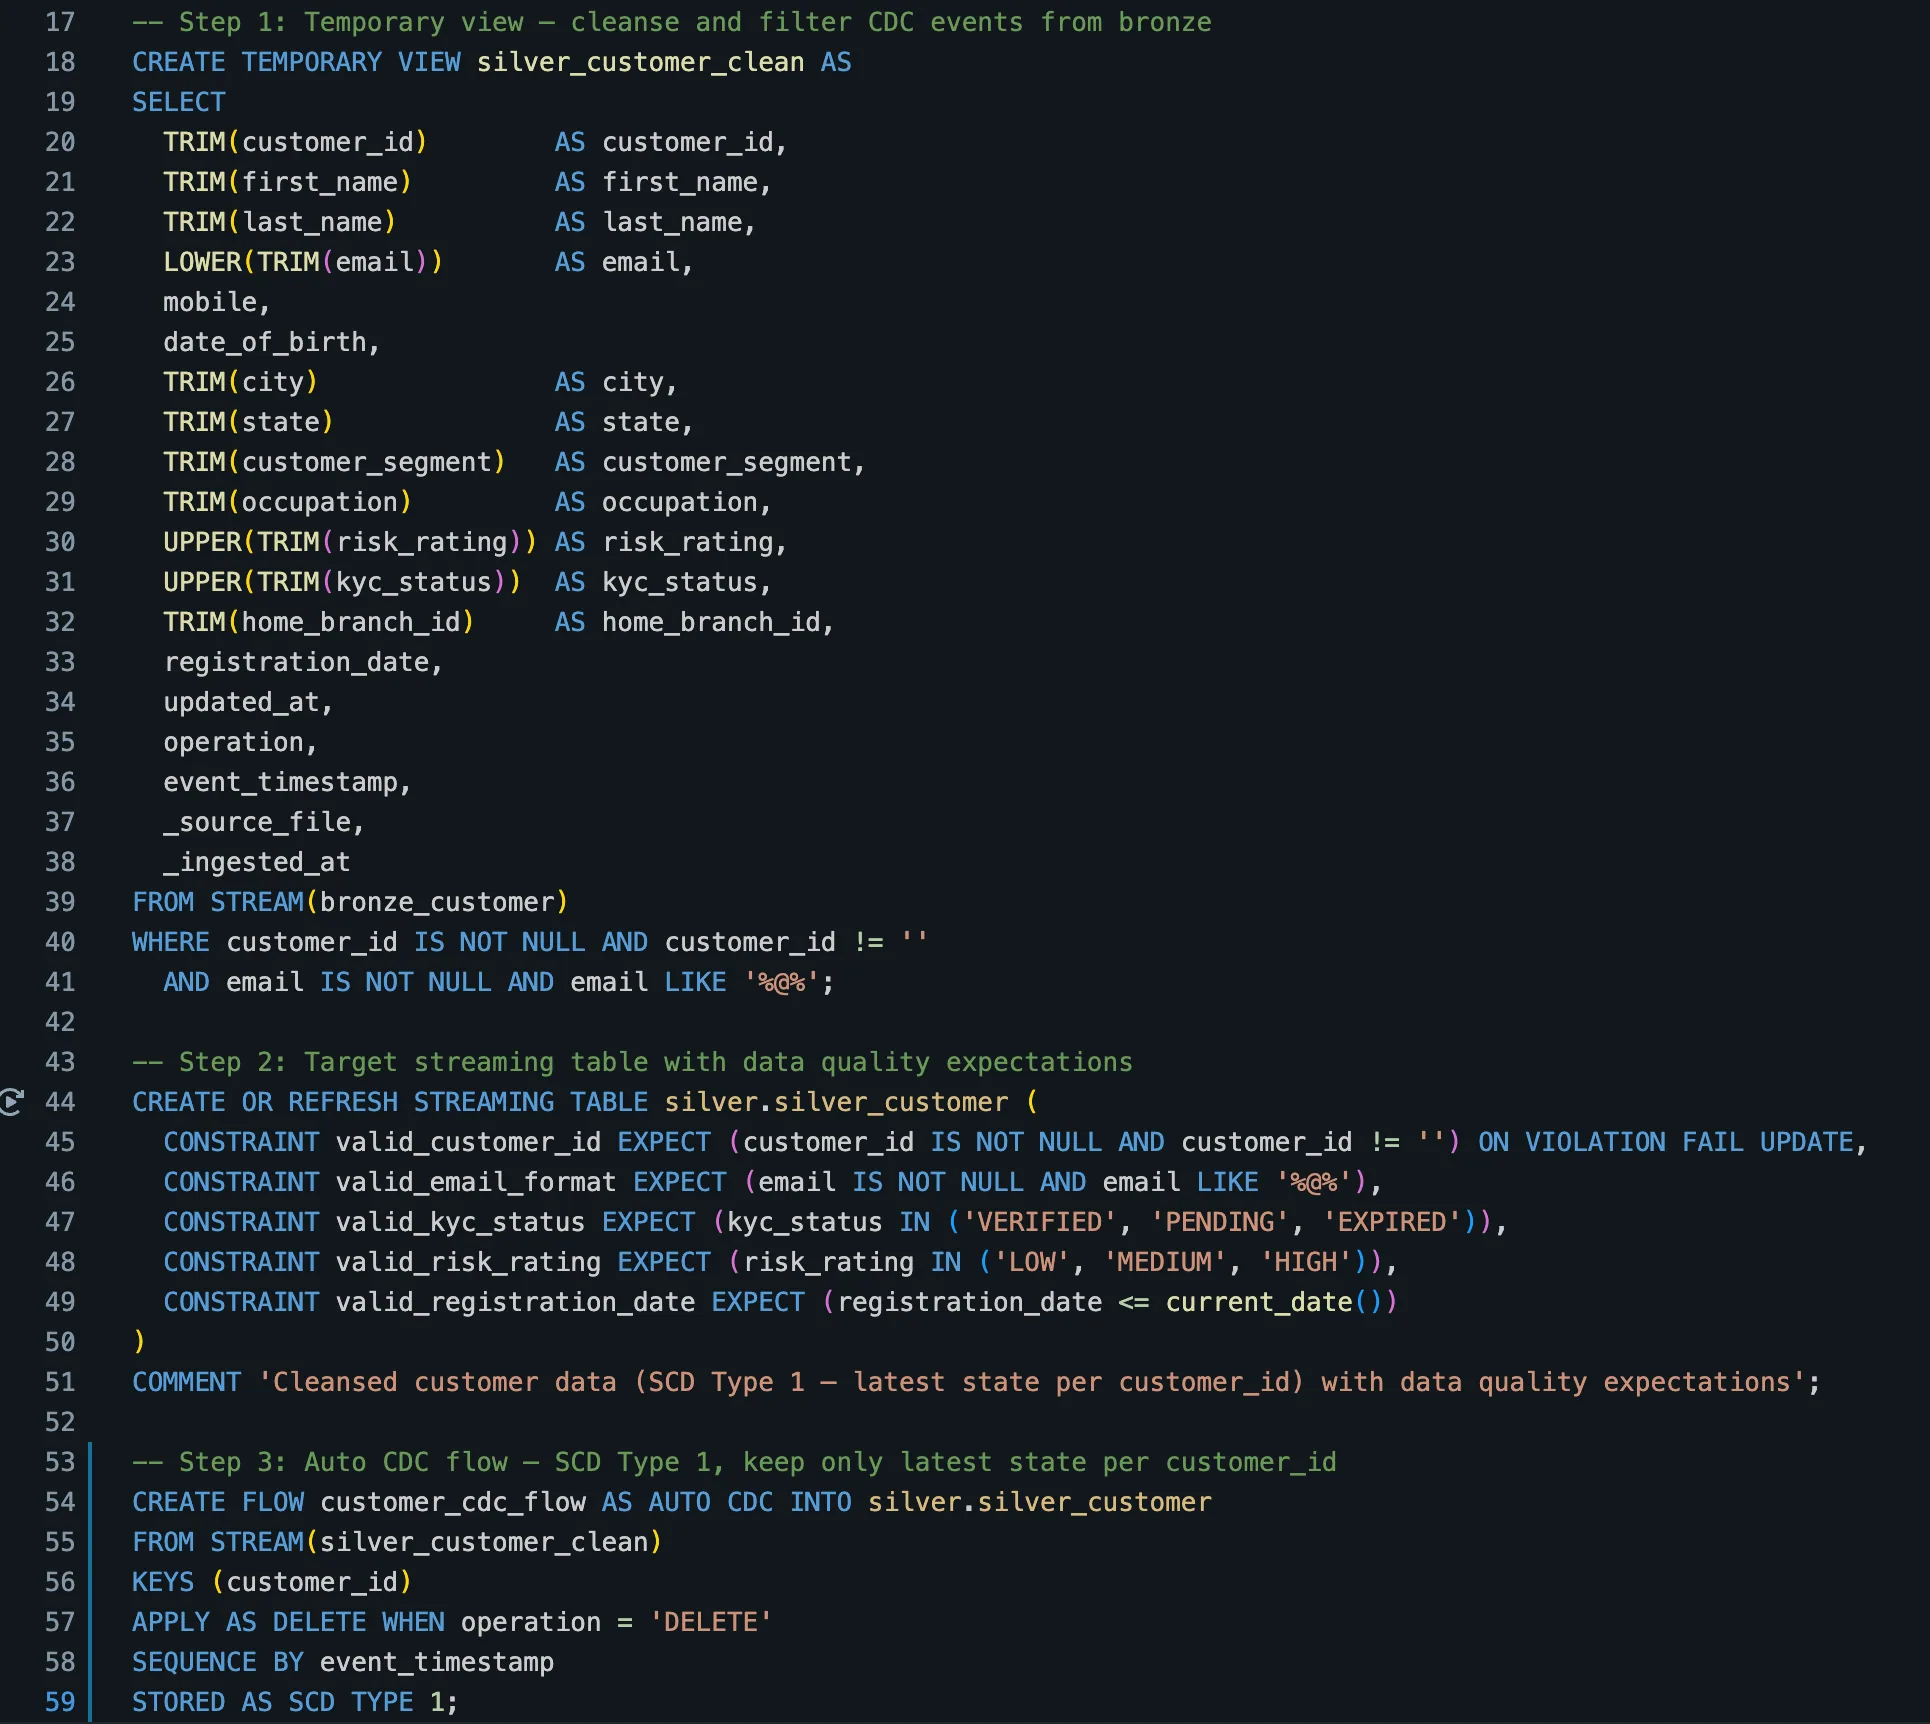Image resolution: width=1930 pixels, height=1724 pixels.
Task: Click 'valid_registration_date' constraint name
Action: pos(515,1302)
